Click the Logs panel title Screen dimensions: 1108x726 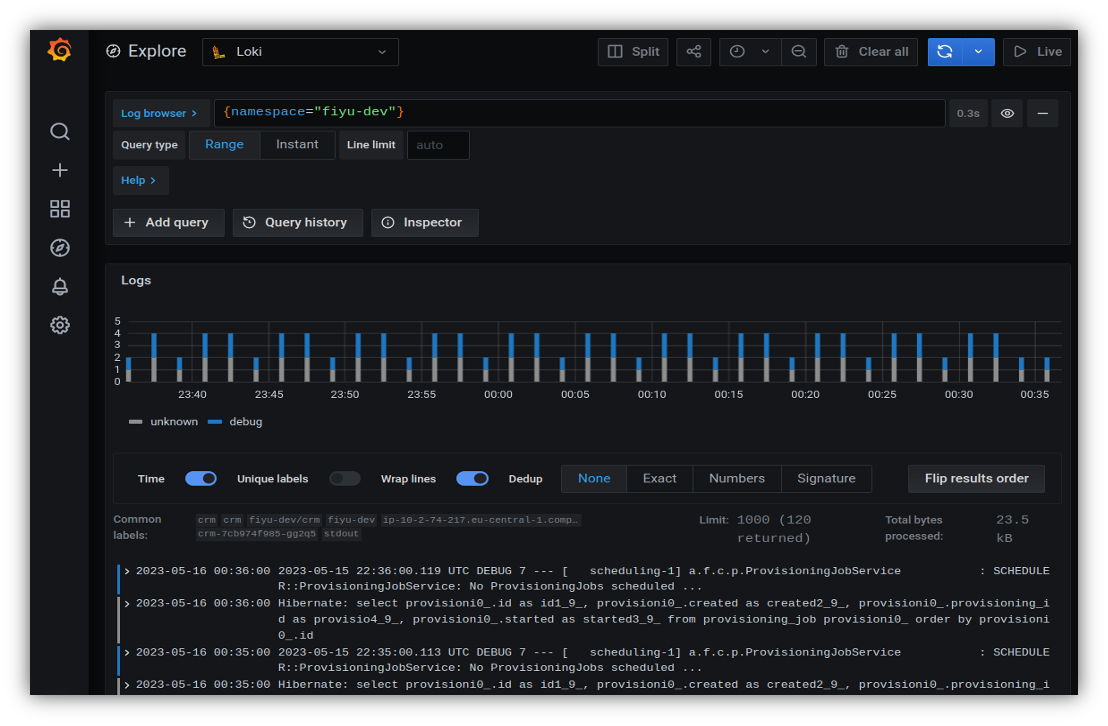click(136, 280)
